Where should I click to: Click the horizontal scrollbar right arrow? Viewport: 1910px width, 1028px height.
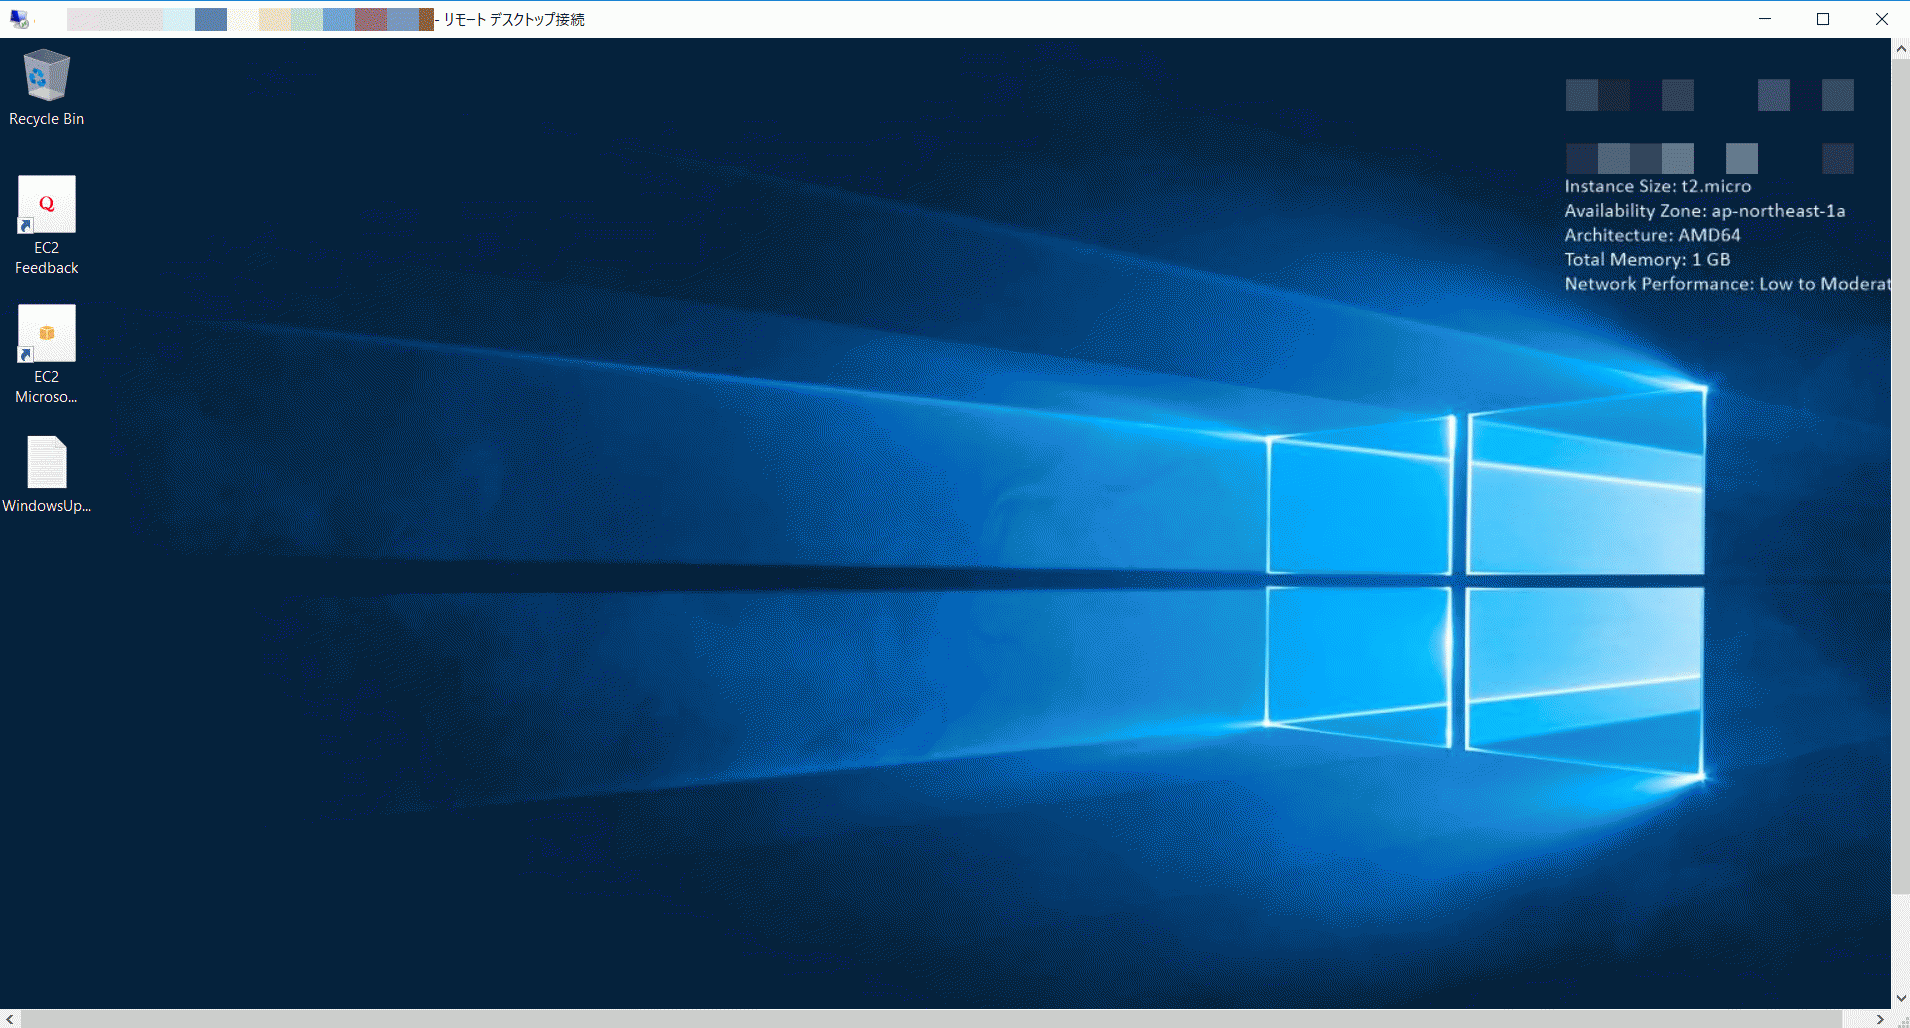coord(1880,1019)
